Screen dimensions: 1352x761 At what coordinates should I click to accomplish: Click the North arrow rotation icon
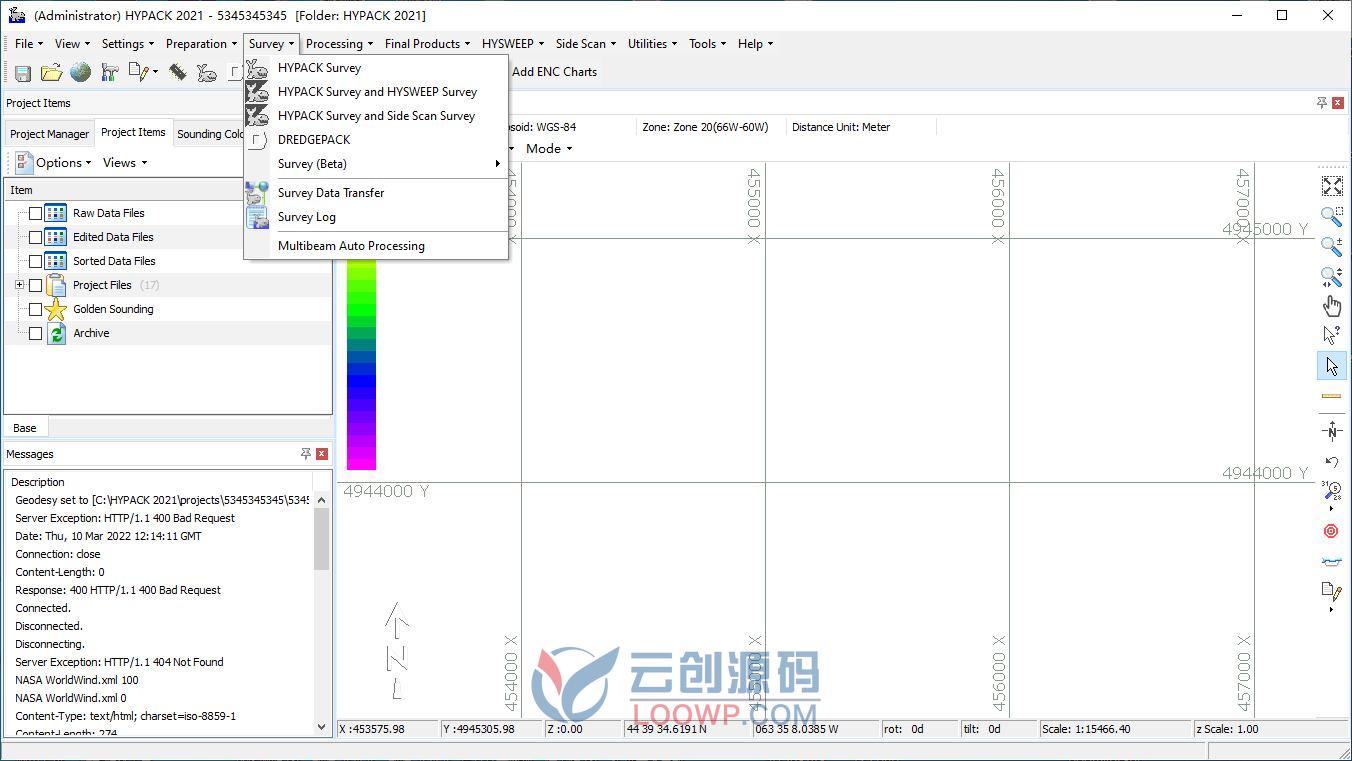[1332, 431]
